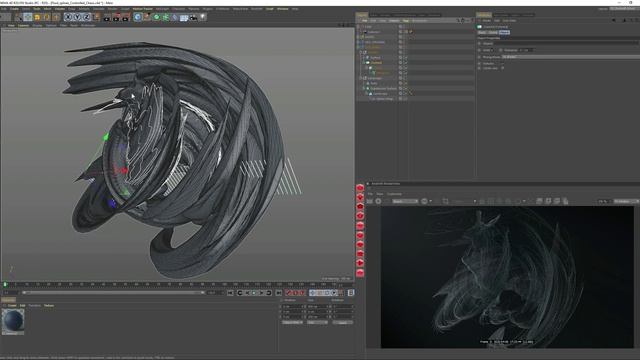Click the red Record Active Objects button
Screen dimensions: 640x360
(x=288, y=293)
